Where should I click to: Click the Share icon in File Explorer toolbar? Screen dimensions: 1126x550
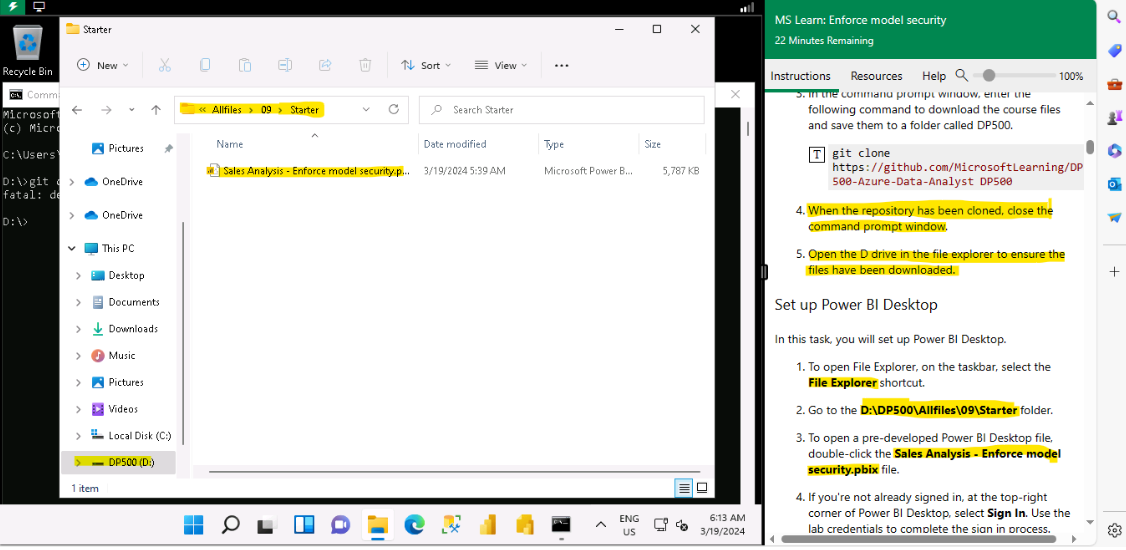pos(325,65)
